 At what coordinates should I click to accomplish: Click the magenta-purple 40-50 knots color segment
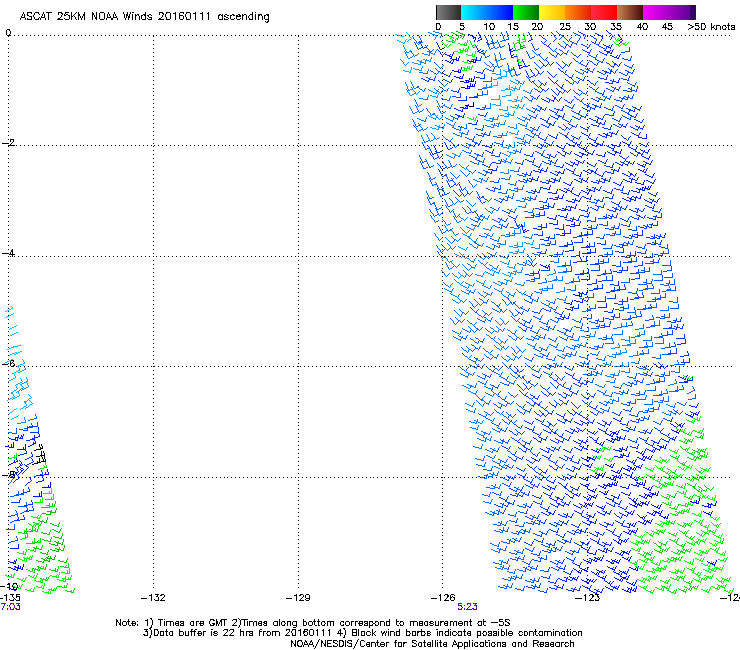click(x=669, y=12)
